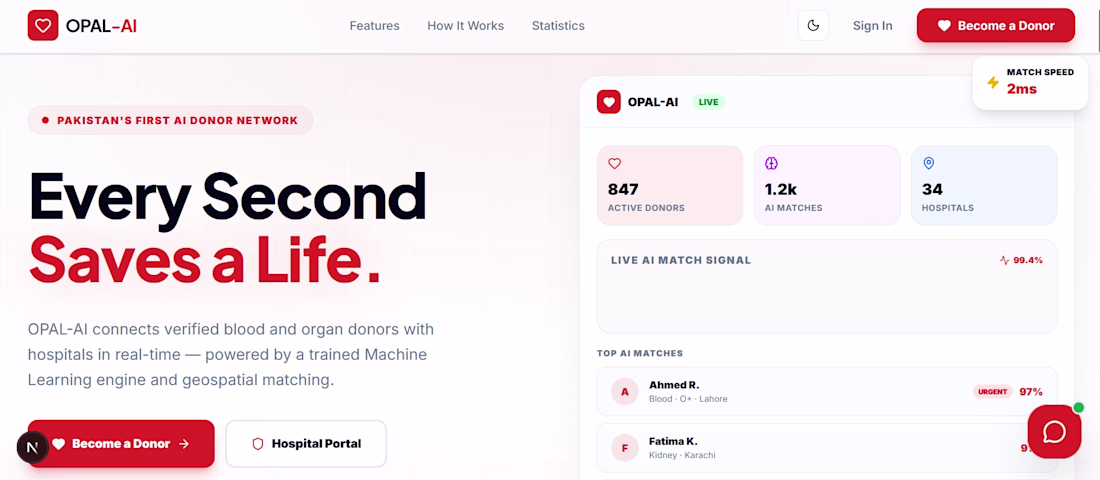The height and width of the screenshot is (480, 1100).
Task: Click the green LIVE badge
Action: [709, 102]
